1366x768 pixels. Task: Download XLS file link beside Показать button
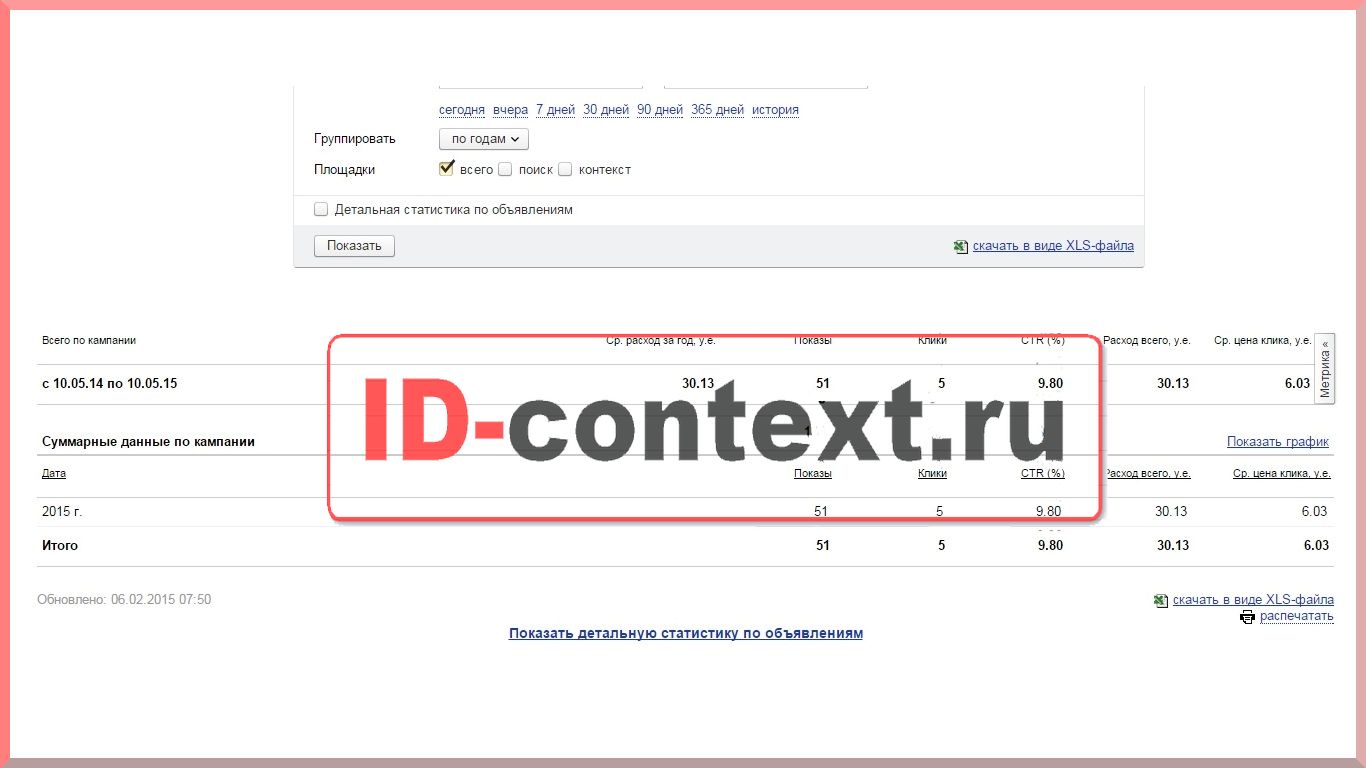(x=1053, y=246)
